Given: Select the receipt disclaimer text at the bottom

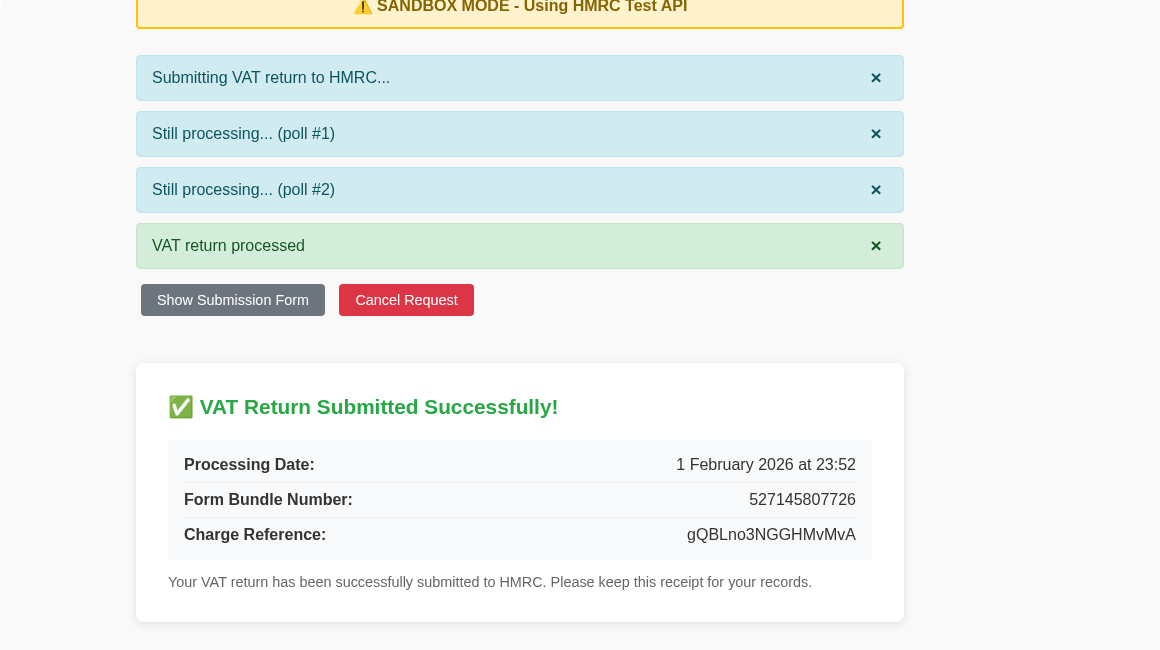Looking at the screenshot, I should tap(490, 582).
